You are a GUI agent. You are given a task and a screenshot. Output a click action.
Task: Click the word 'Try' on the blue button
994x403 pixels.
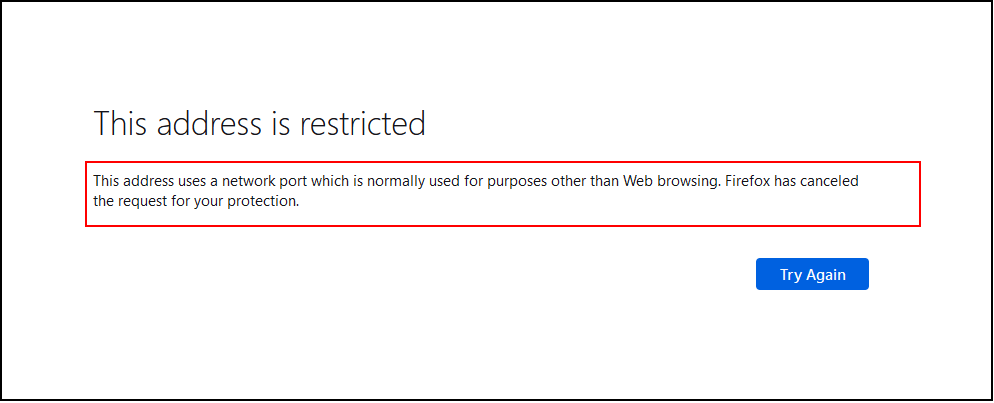click(791, 274)
